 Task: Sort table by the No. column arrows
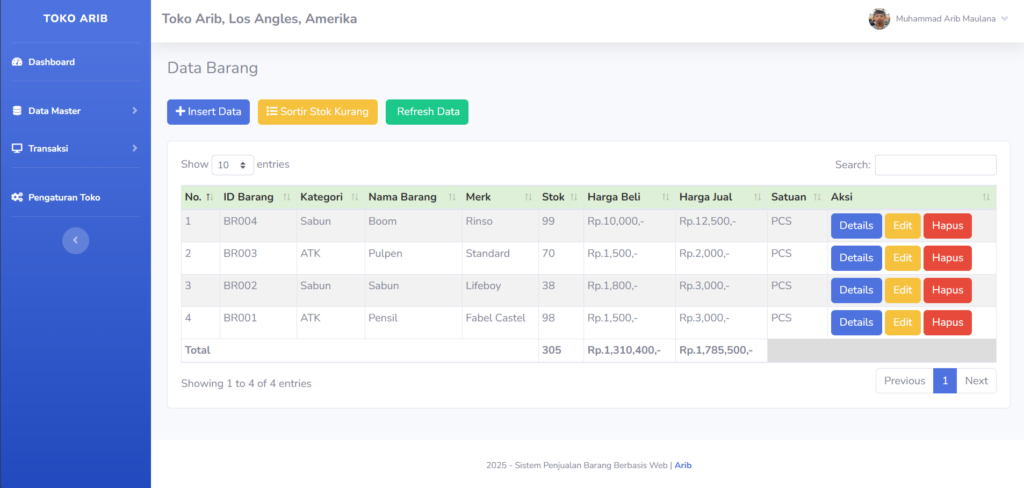209,198
